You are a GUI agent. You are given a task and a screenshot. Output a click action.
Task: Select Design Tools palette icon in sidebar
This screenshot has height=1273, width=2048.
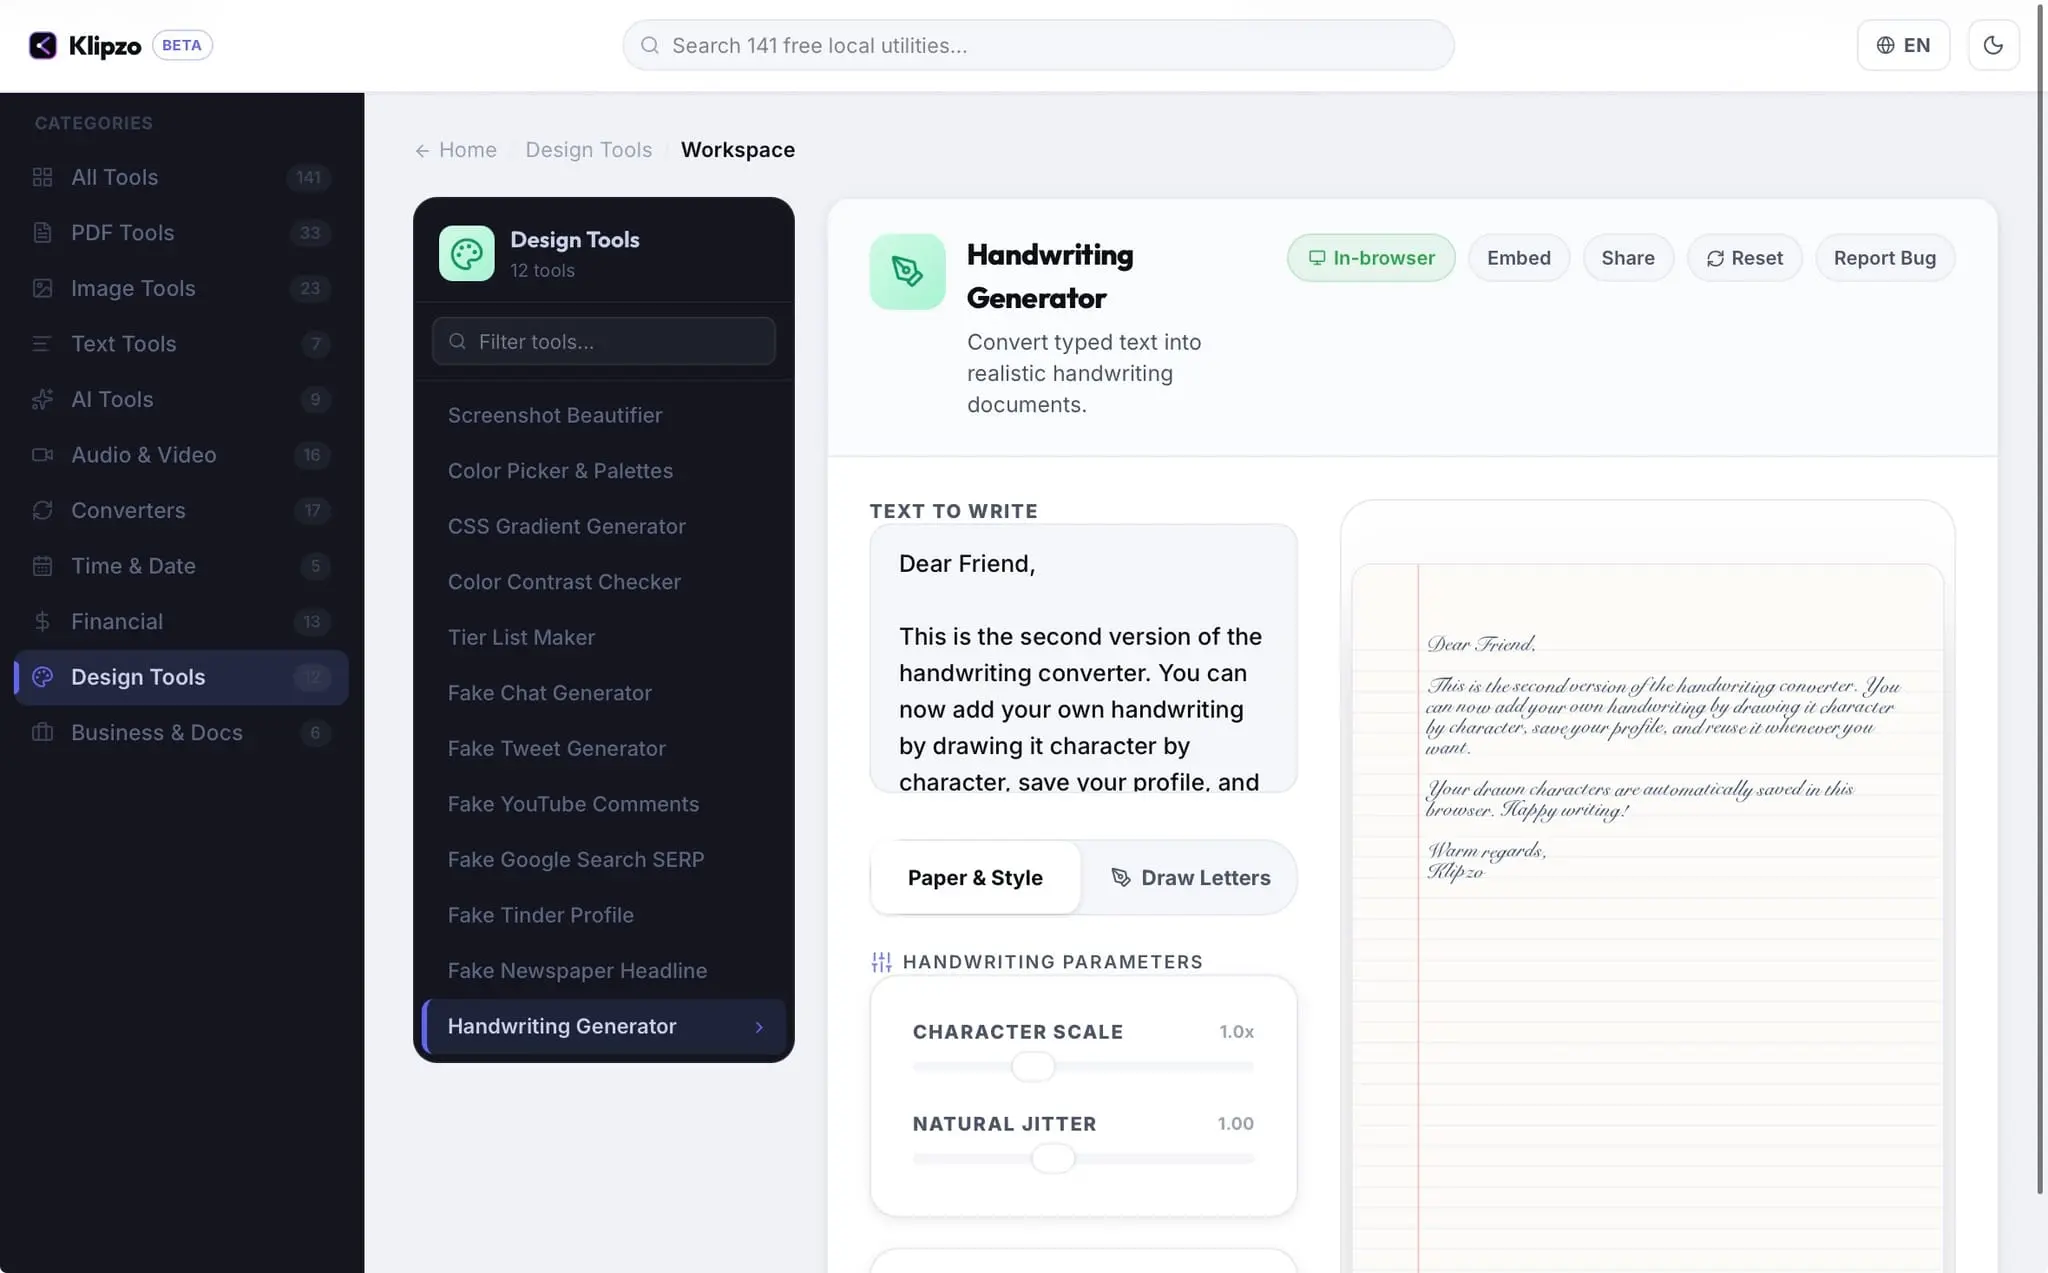42,677
